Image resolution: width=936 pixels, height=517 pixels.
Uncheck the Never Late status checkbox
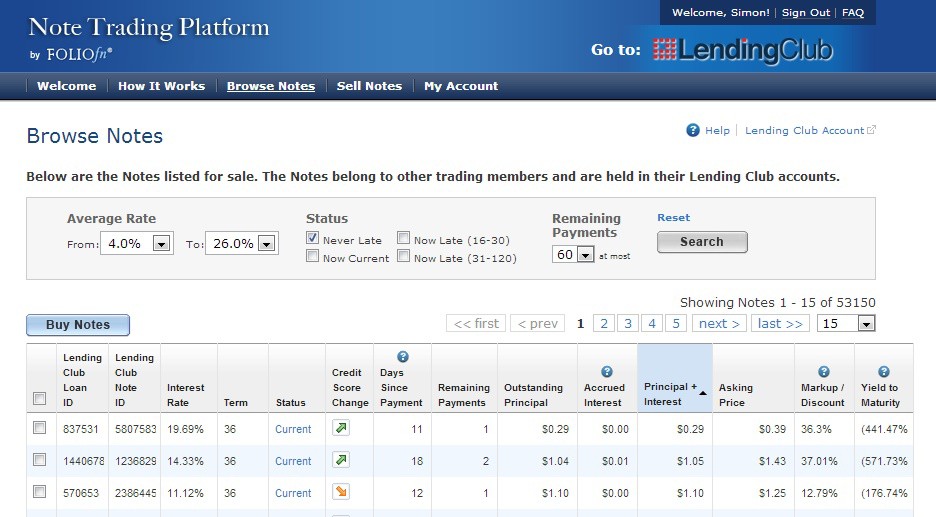313,239
